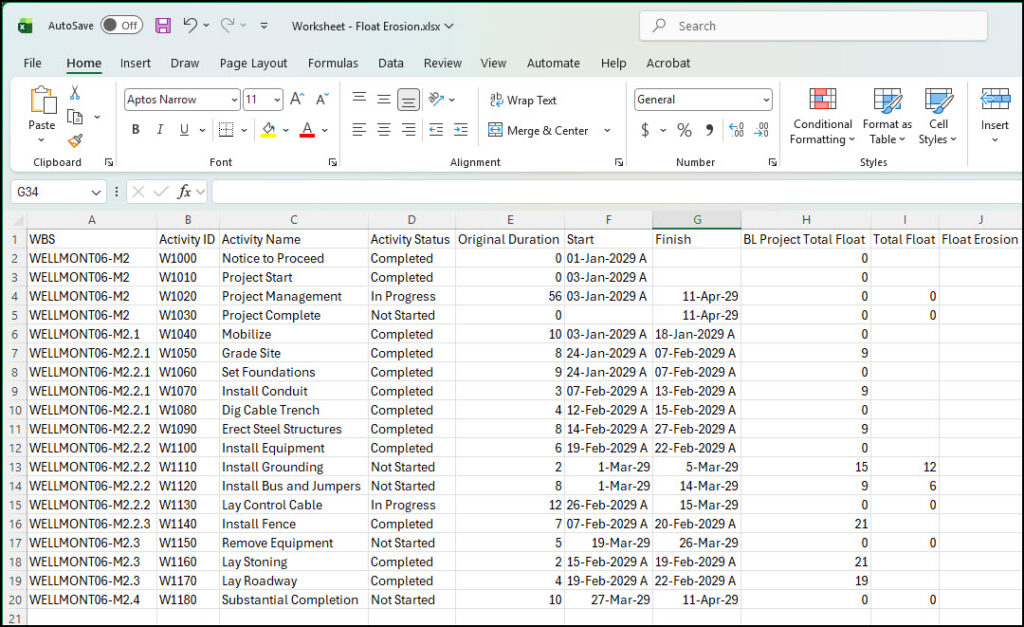1024x627 pixels.
Task: Click Accounting Number Format dollar icon
Action: coord(645,130)
